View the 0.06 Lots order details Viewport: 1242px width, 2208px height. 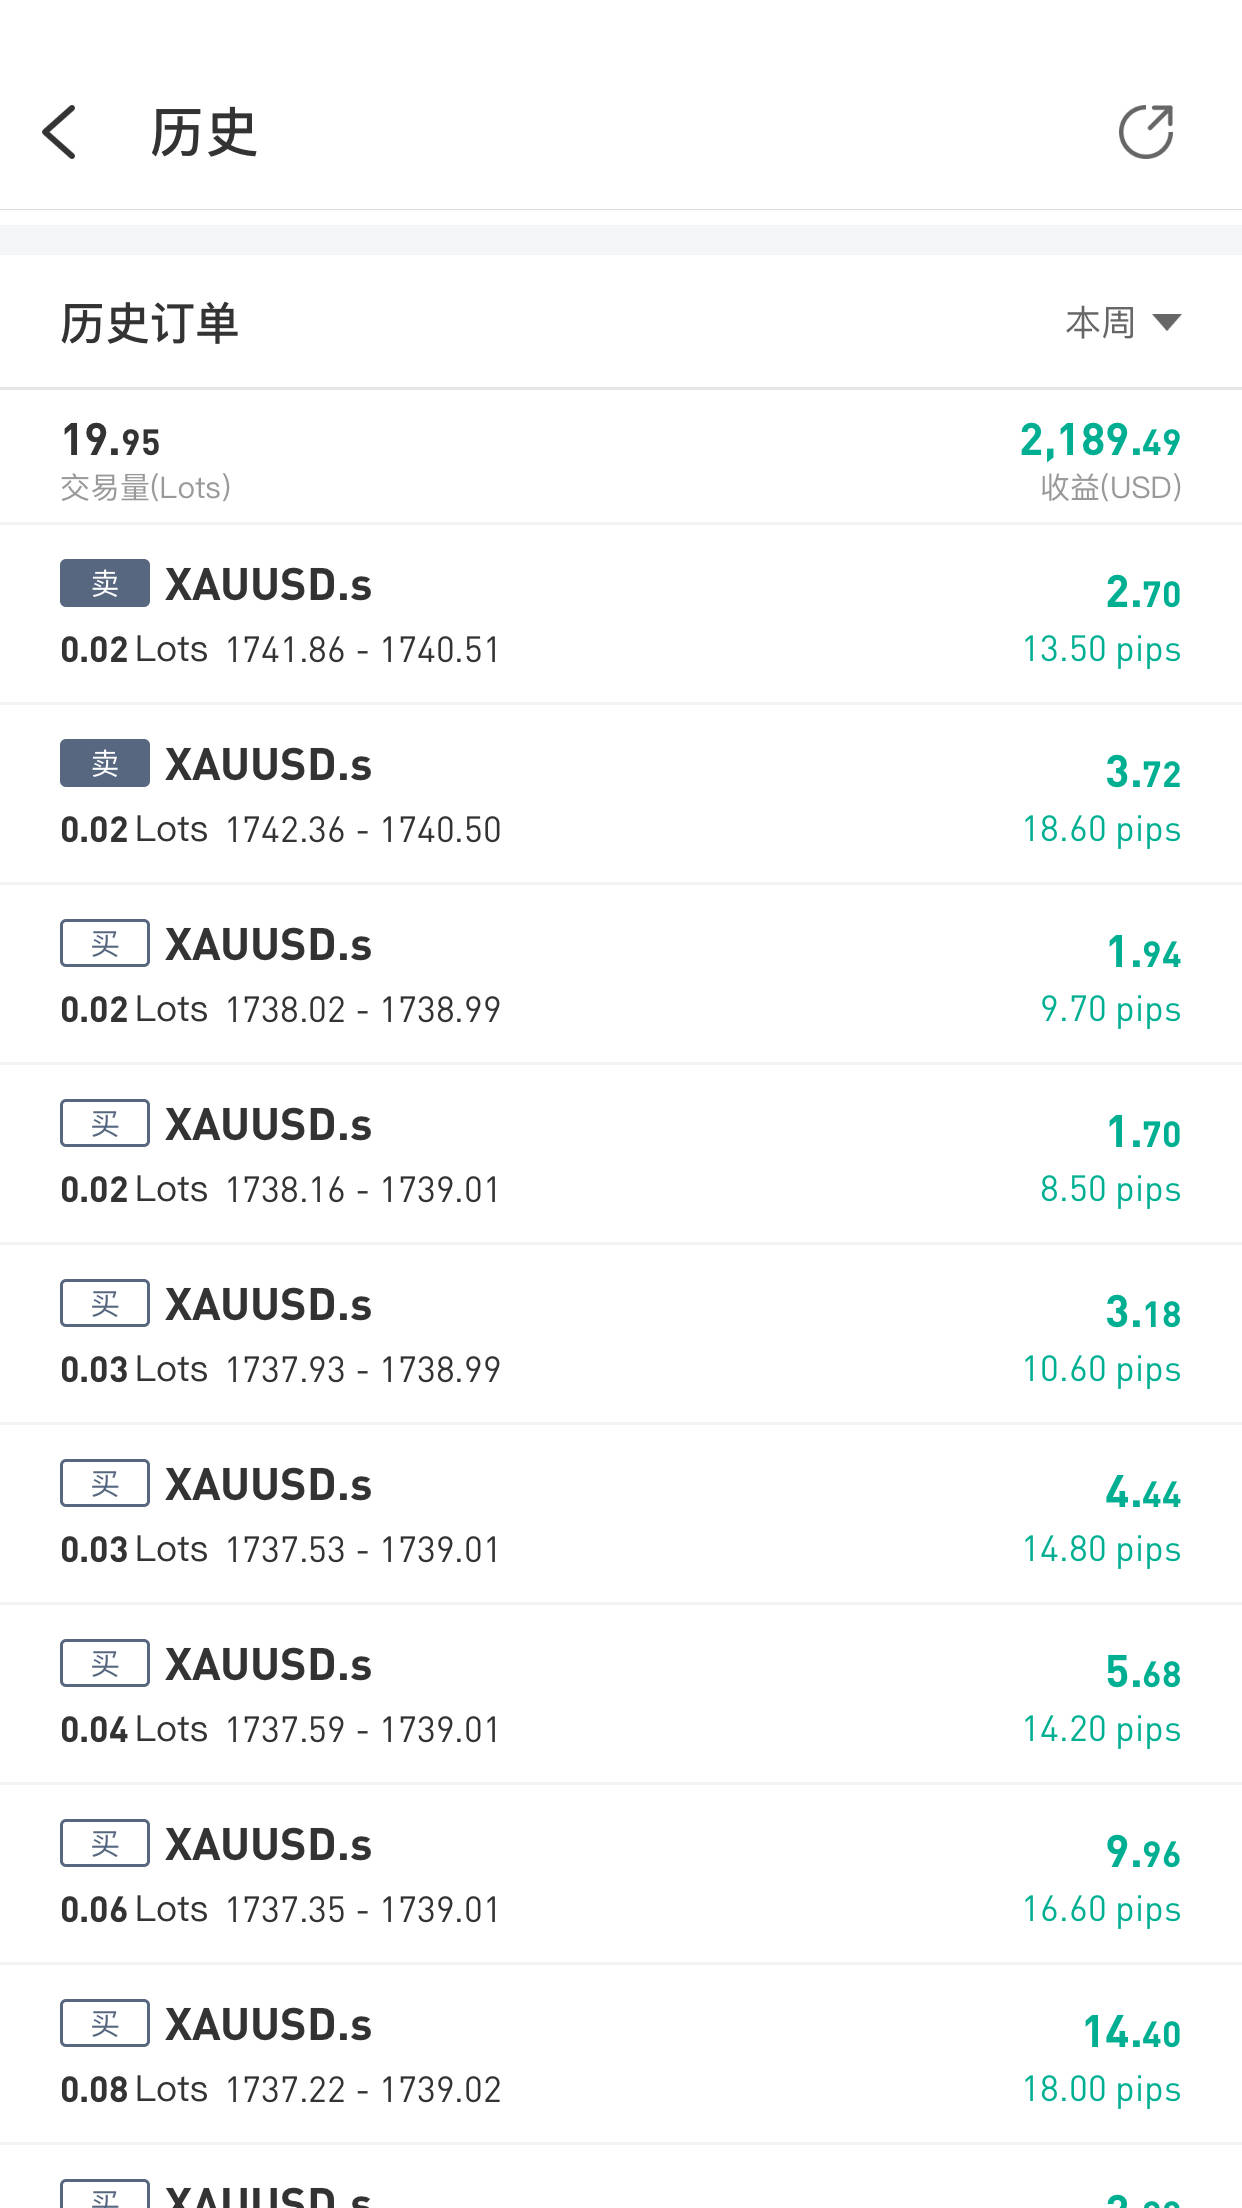pos(620,1875)
